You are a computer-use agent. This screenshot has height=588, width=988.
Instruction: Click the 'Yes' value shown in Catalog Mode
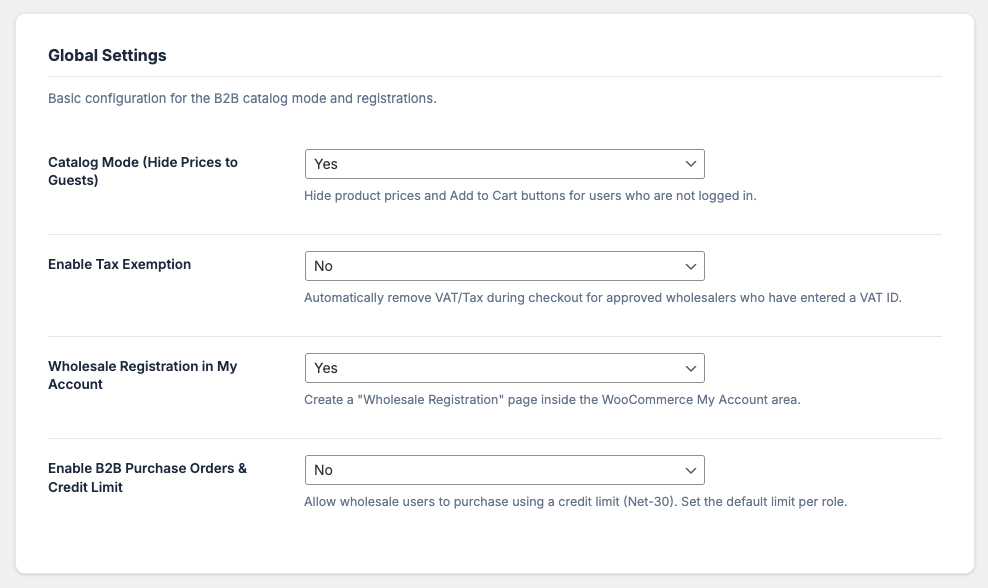point(326,164)
